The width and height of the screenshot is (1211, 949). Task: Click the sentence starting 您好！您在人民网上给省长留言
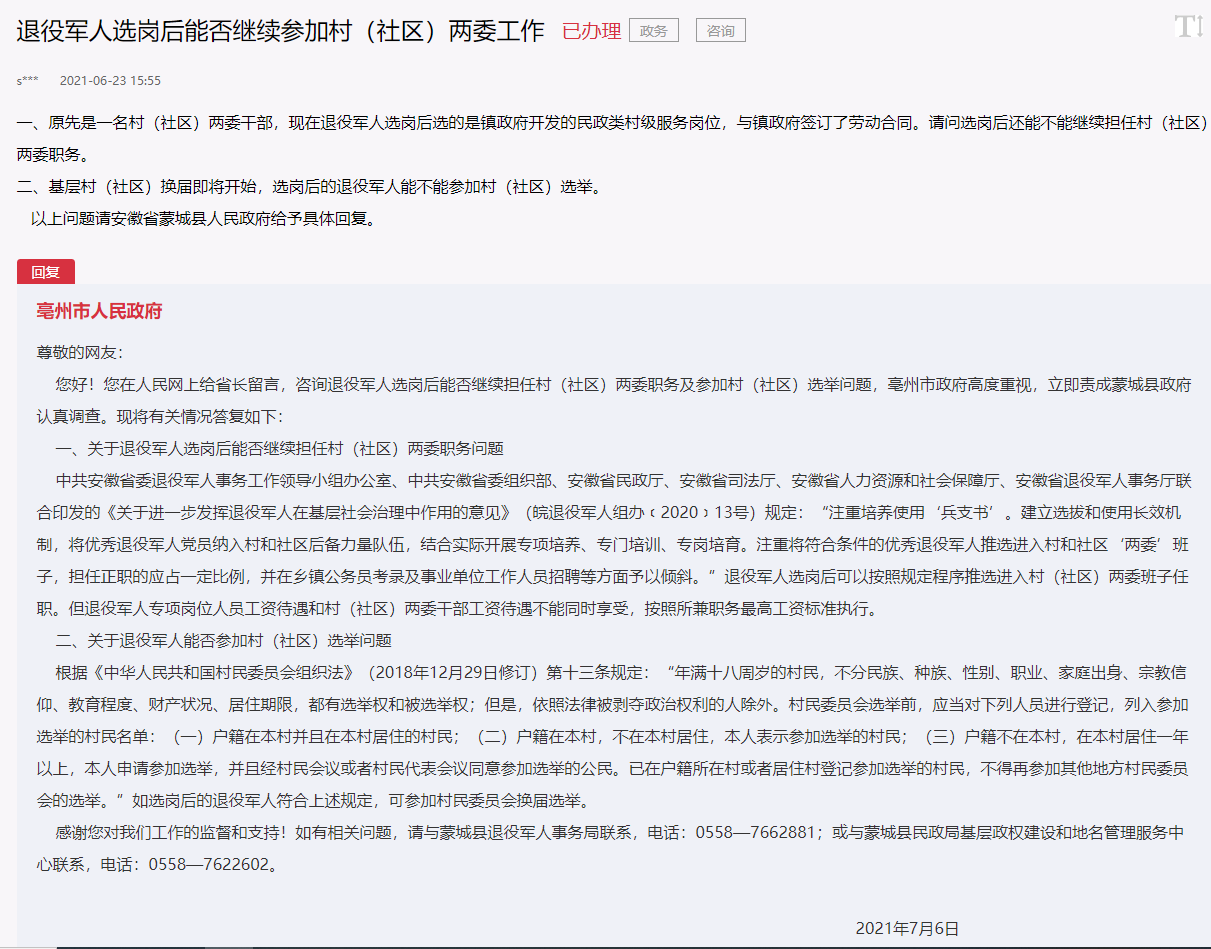pos(614,400)
